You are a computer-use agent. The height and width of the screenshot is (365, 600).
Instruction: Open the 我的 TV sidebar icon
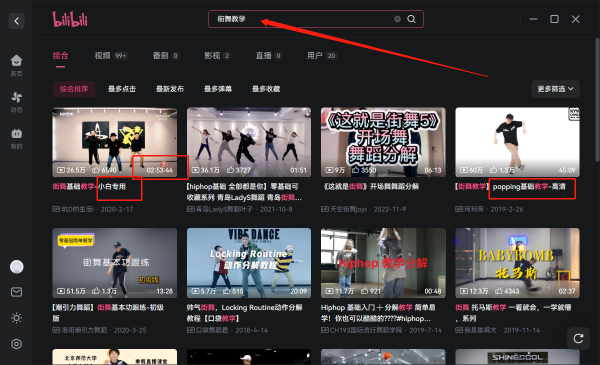pos(16,138)
